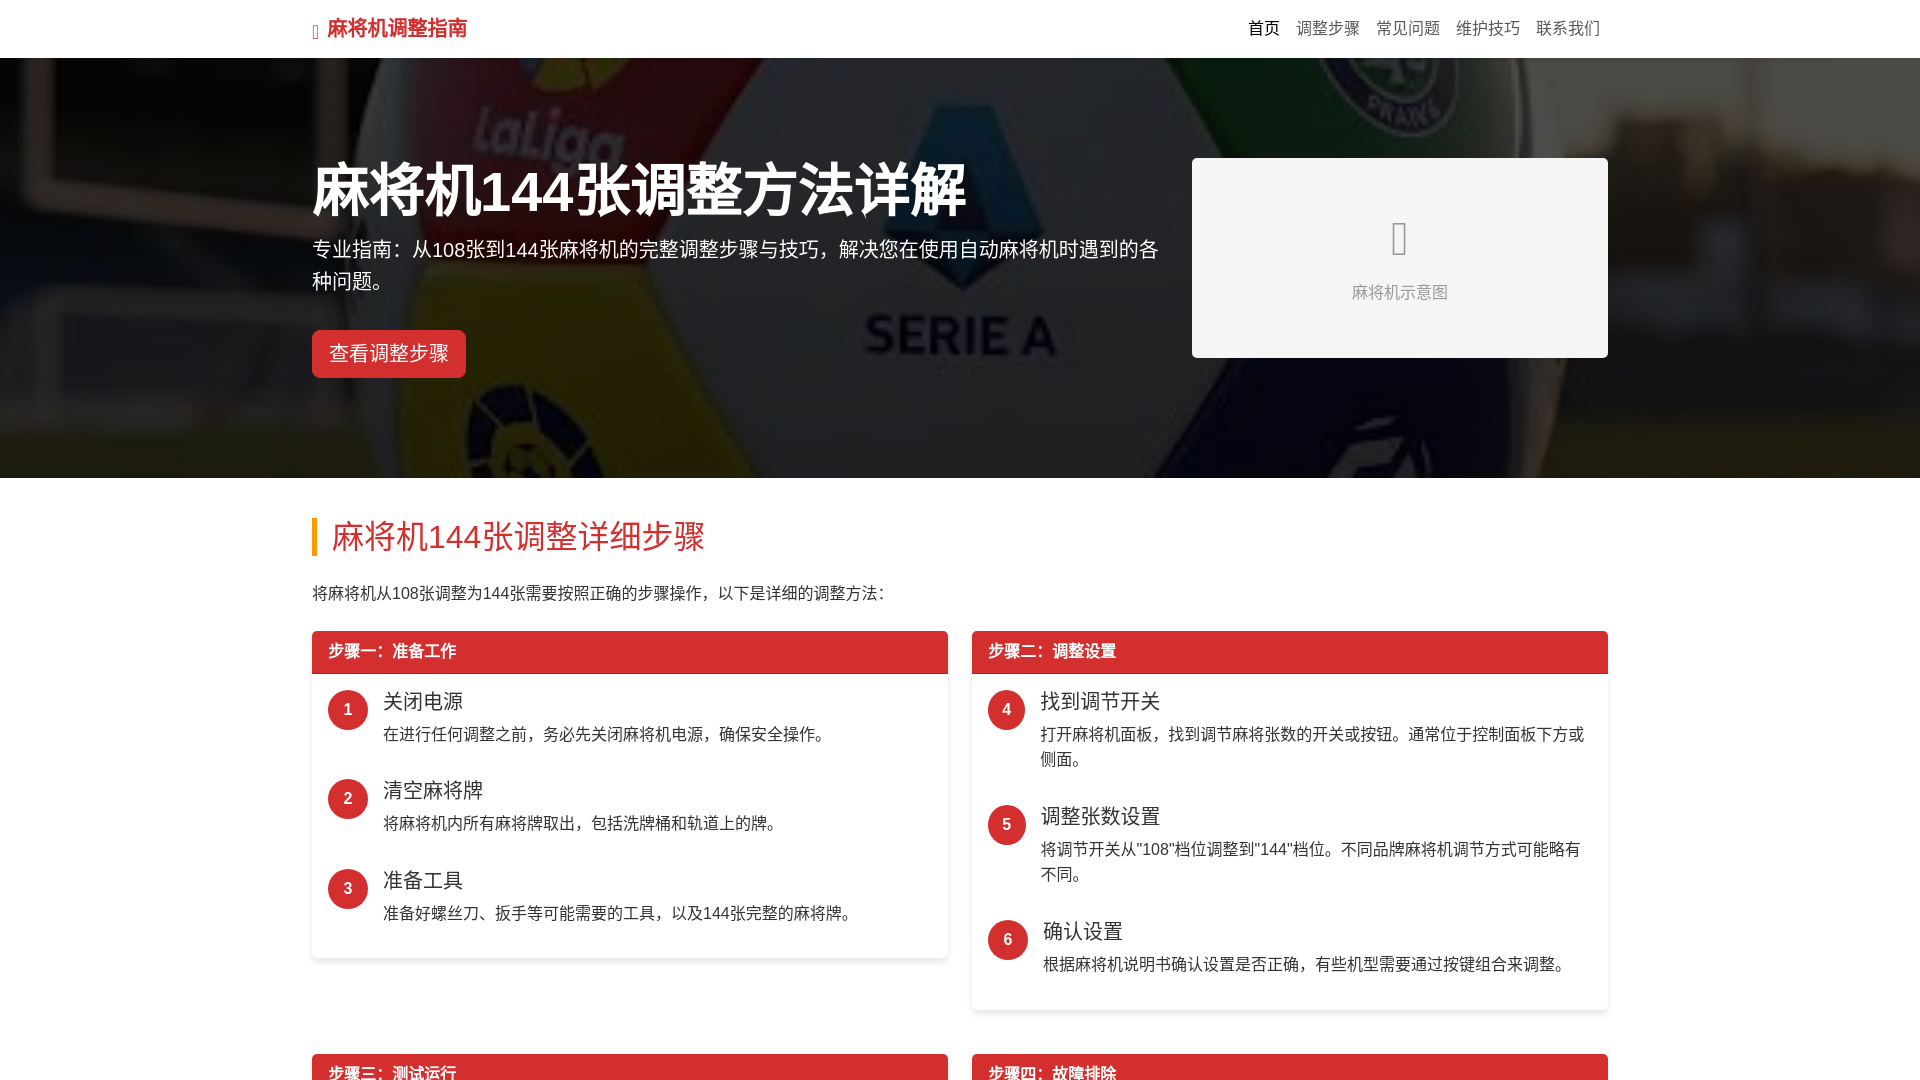
Task: Click the 关闭电源 step title
Action: (x=423, y=702)
